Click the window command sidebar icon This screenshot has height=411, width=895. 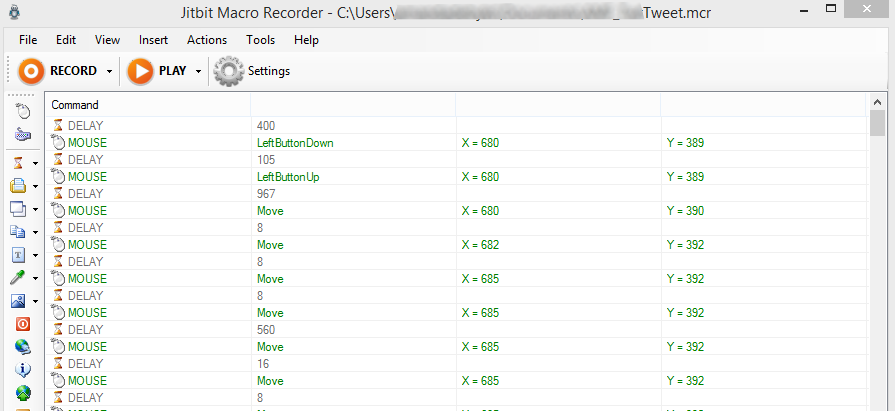(18, 209)
